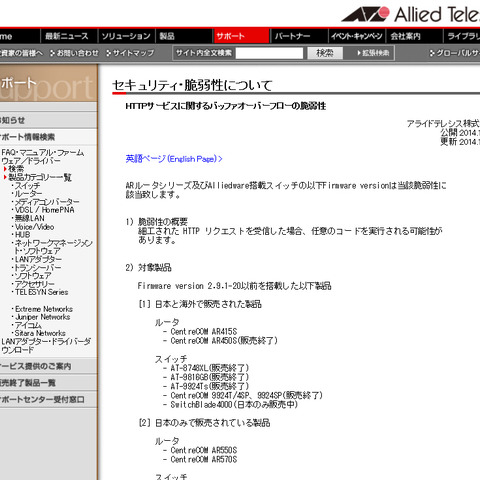Open LANアダプター・ドライバーダウンロード link
Image resolution: width=480 pixels, height=480 pixels.
tap(46, 346)
